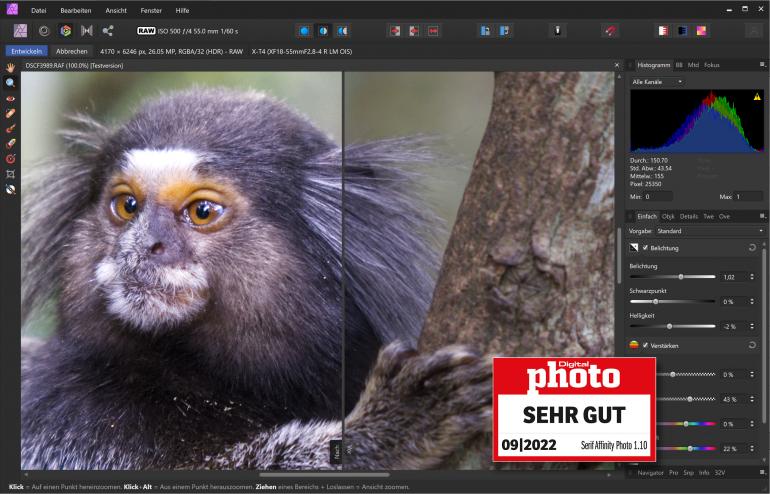The height and width of the screenshot is (494, 770).
Task: Click the Schwarzpunkt value stepper arrows
Action: click(752, 302)
